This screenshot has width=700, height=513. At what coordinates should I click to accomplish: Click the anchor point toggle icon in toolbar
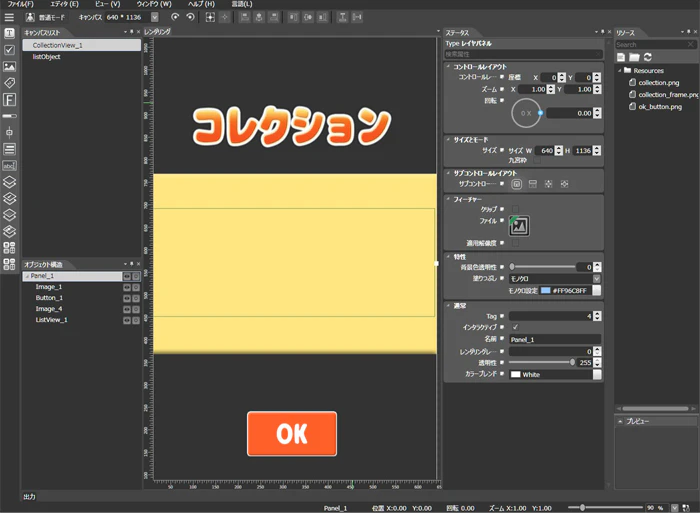225,17
